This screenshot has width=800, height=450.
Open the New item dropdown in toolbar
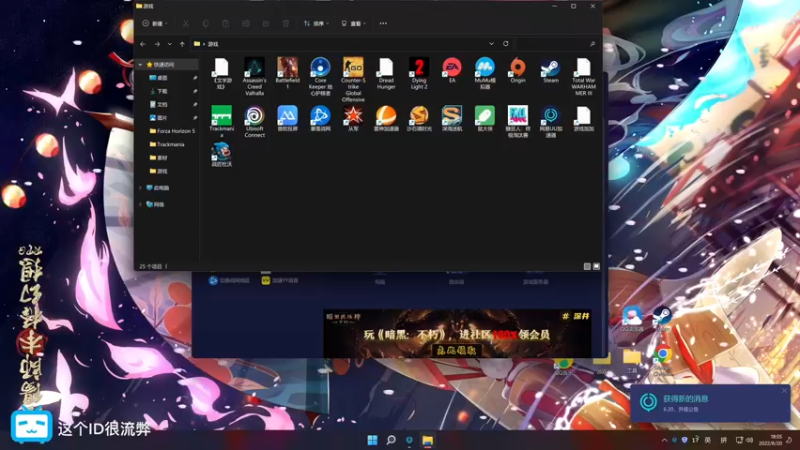pyautogui.click(x=155, y=23)
